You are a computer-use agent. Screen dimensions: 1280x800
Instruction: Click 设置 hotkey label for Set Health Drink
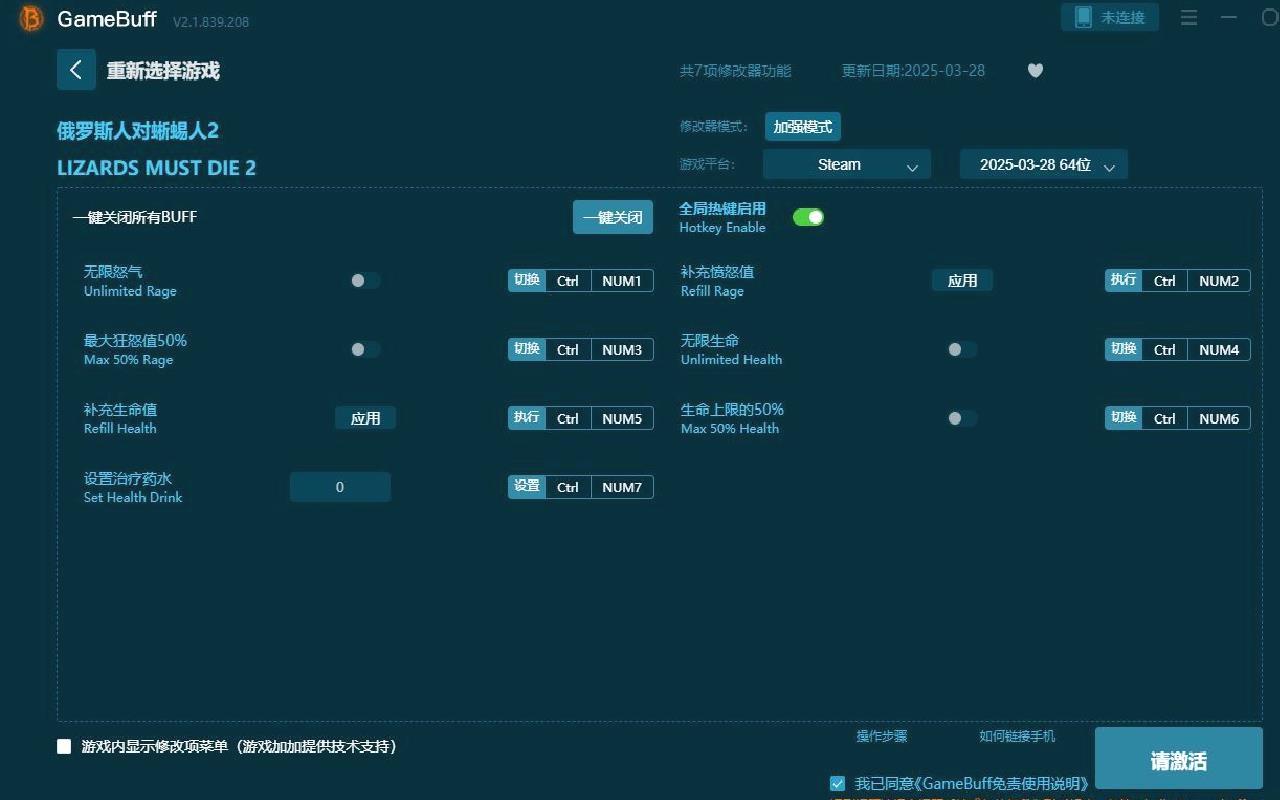(x=527, y=487)
